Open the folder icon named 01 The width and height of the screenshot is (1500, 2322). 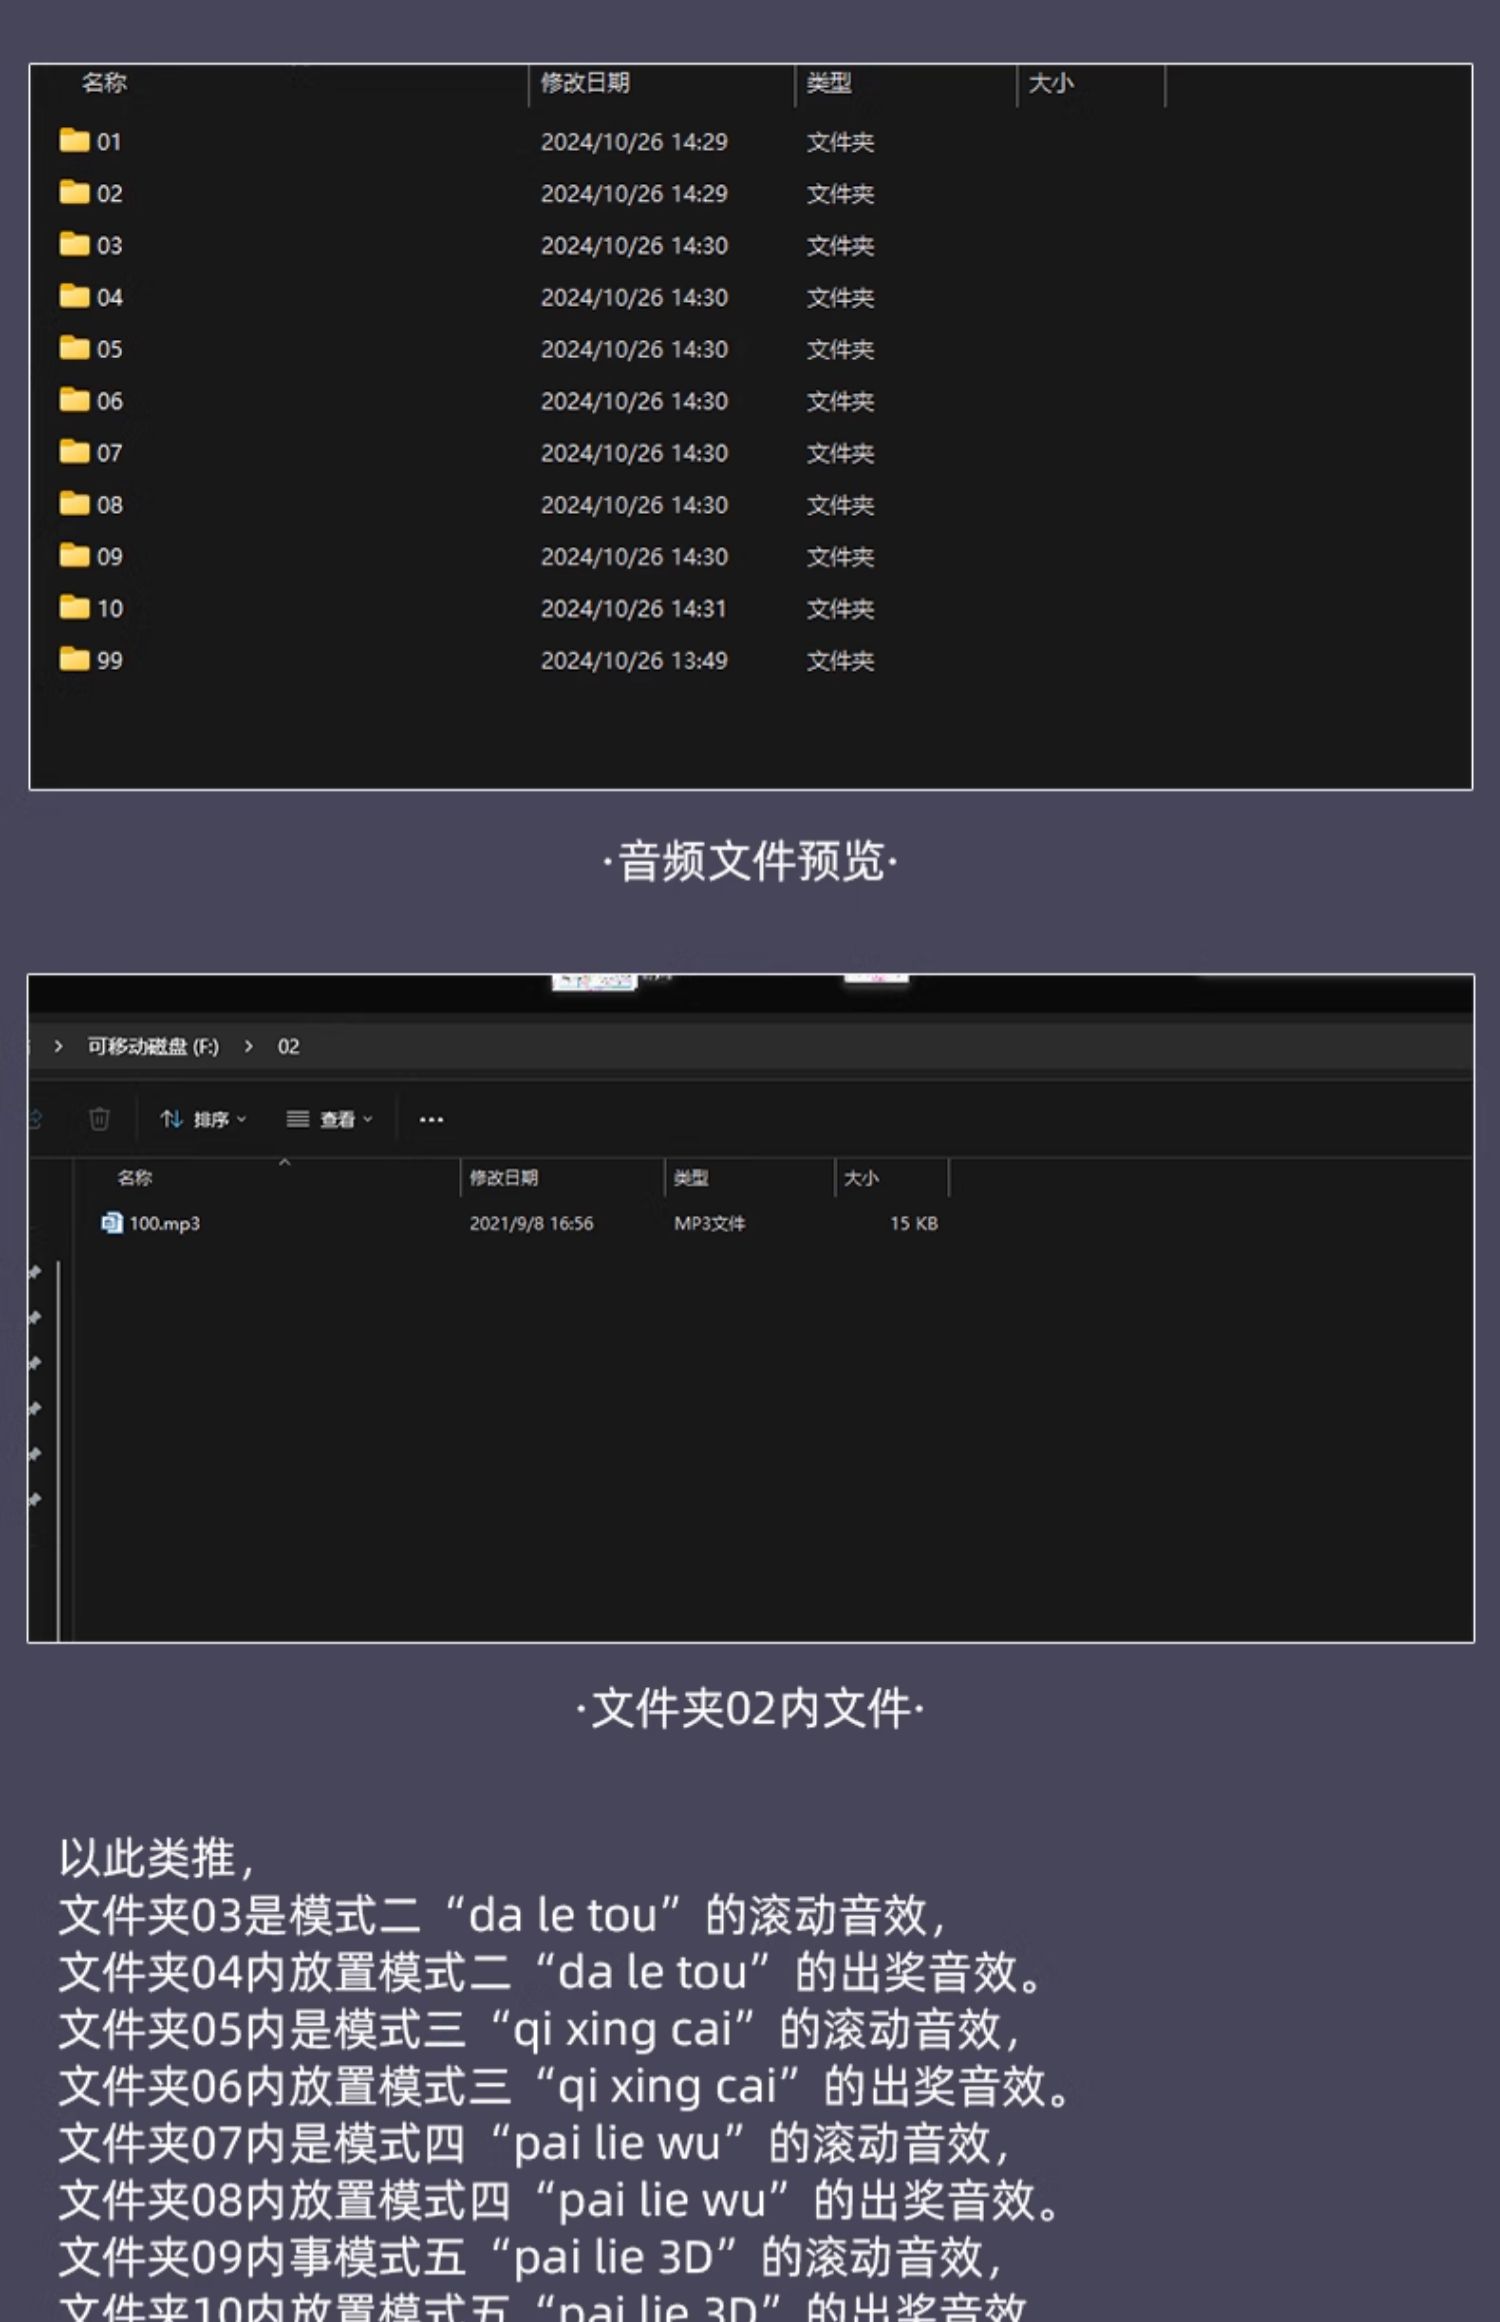(74, 141)
